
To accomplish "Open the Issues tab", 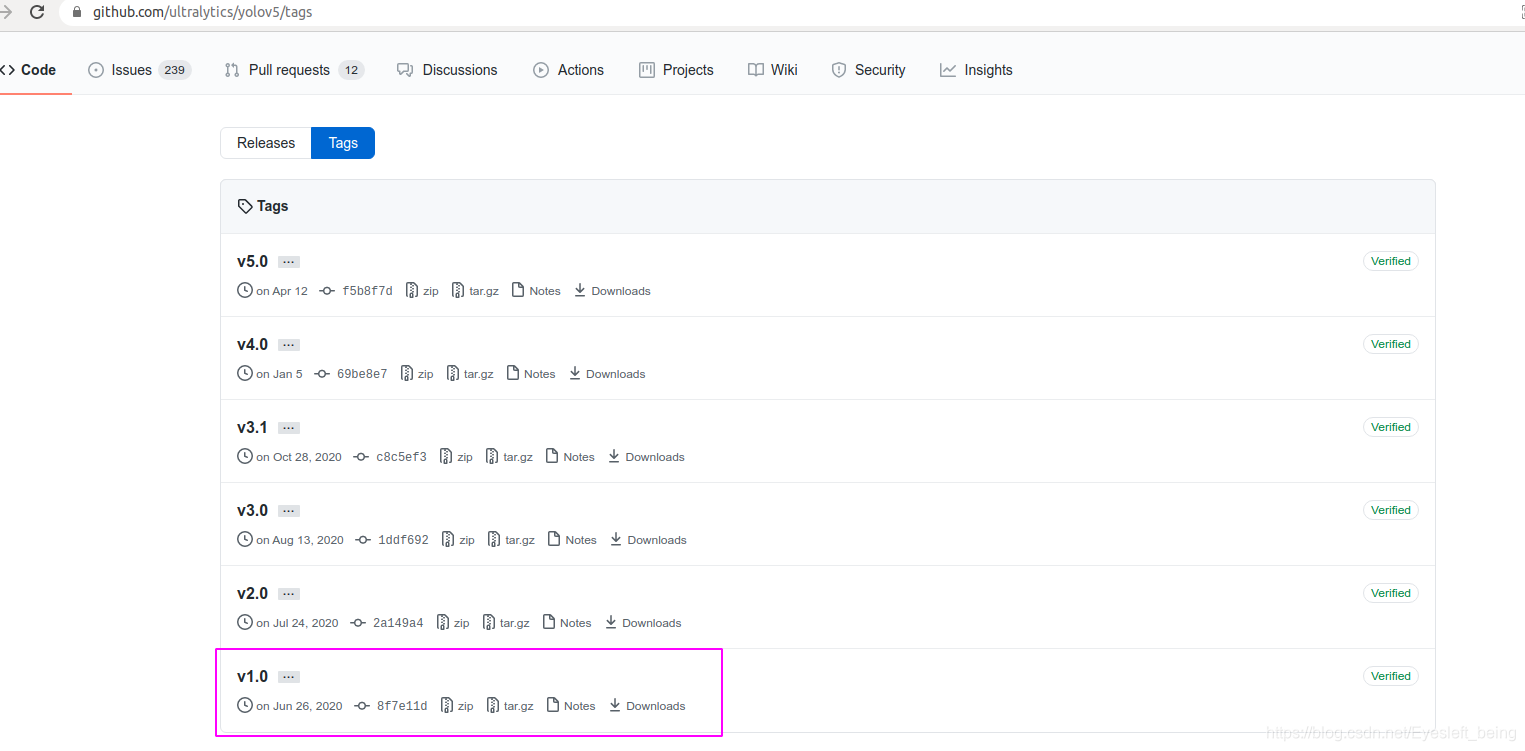I will click(x=139, y=70).
